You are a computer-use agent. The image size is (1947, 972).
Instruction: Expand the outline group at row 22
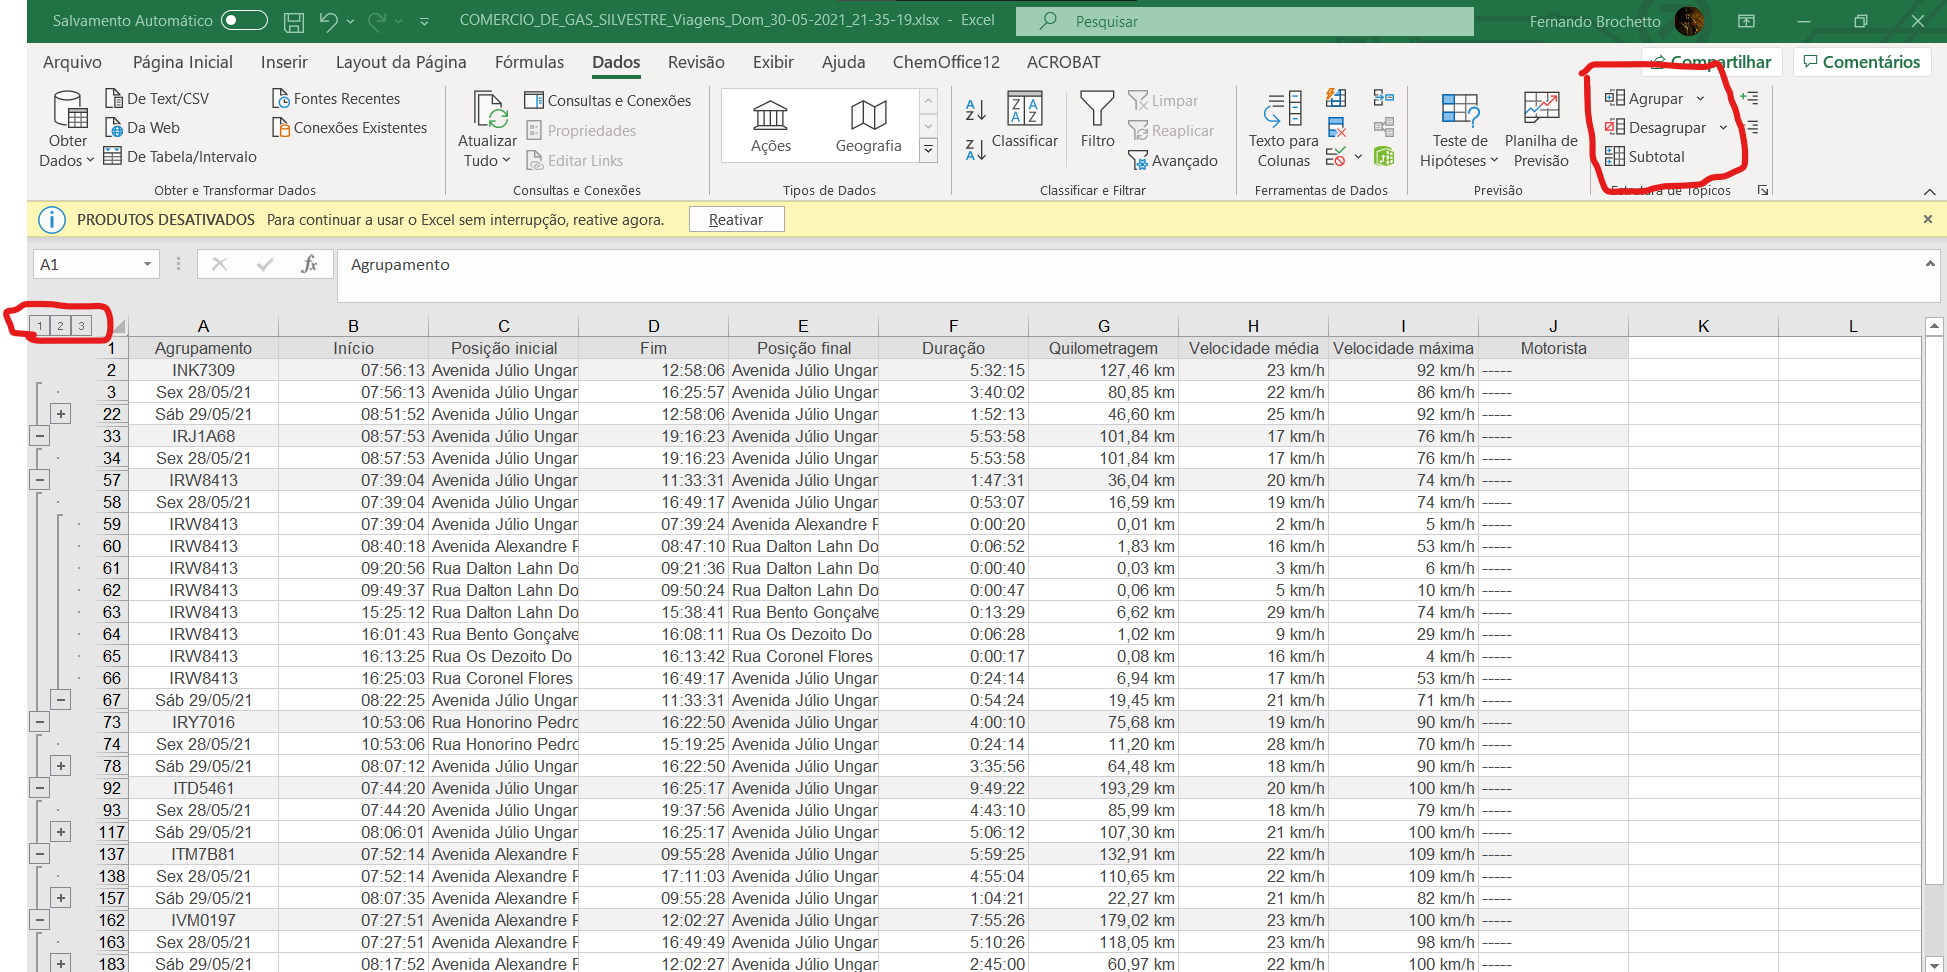pos(61,414)
